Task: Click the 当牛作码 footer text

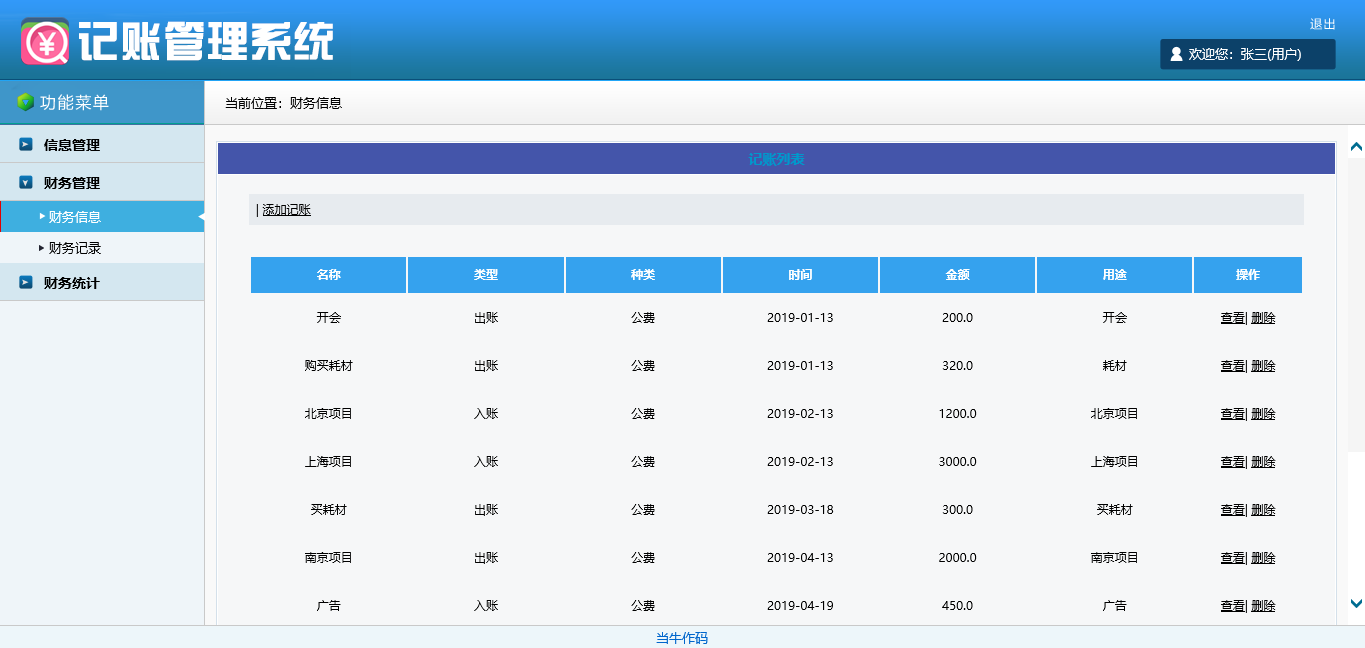Action: point(682,638)
